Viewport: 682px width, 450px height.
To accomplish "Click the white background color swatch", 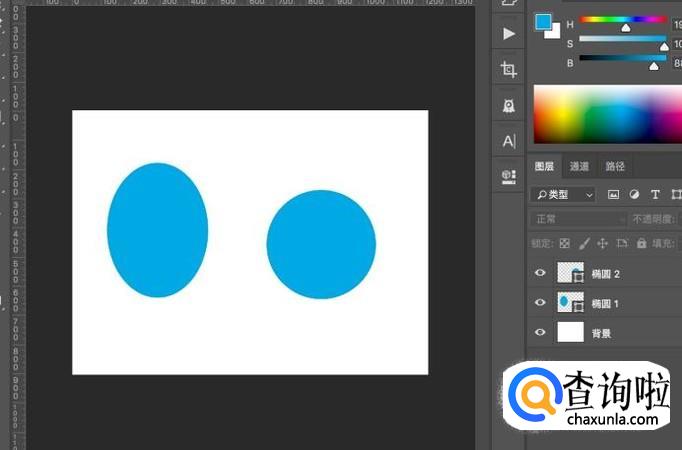I will (x=554, y=33).
